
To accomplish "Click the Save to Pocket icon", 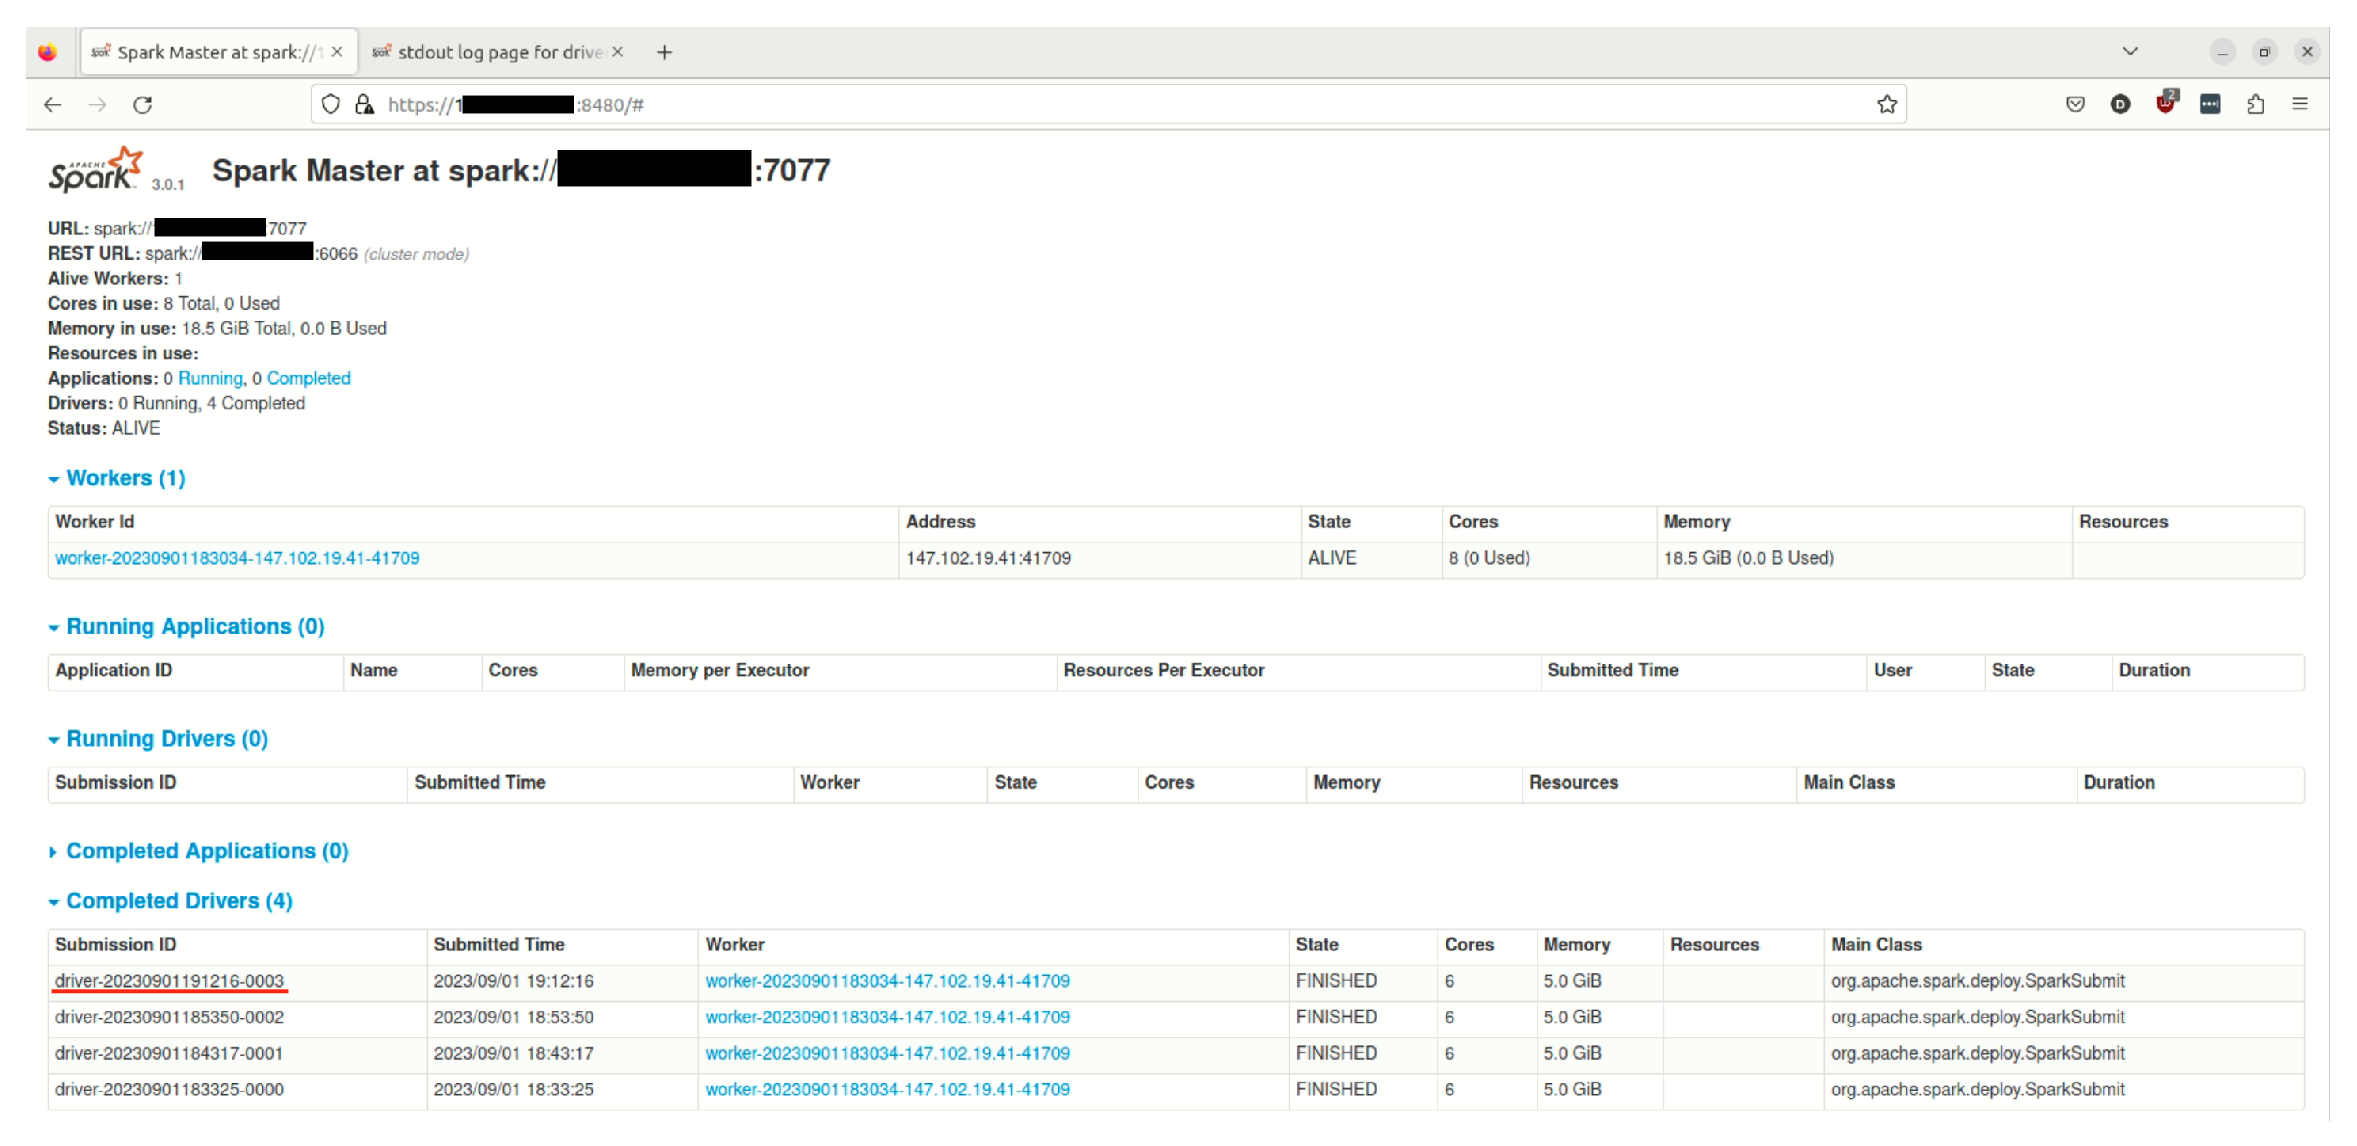I will (x=2075, y=104).
